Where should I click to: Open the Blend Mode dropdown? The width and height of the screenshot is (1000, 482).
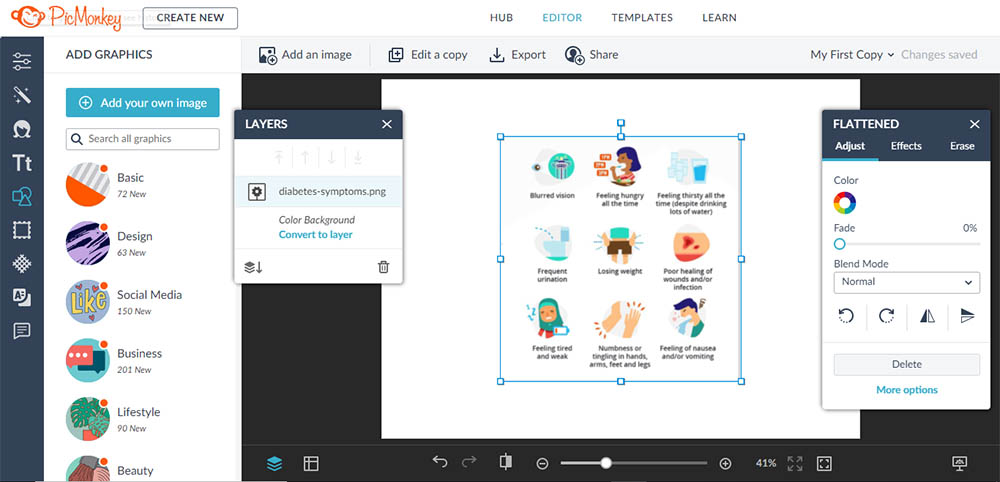(x=906, y=282)
